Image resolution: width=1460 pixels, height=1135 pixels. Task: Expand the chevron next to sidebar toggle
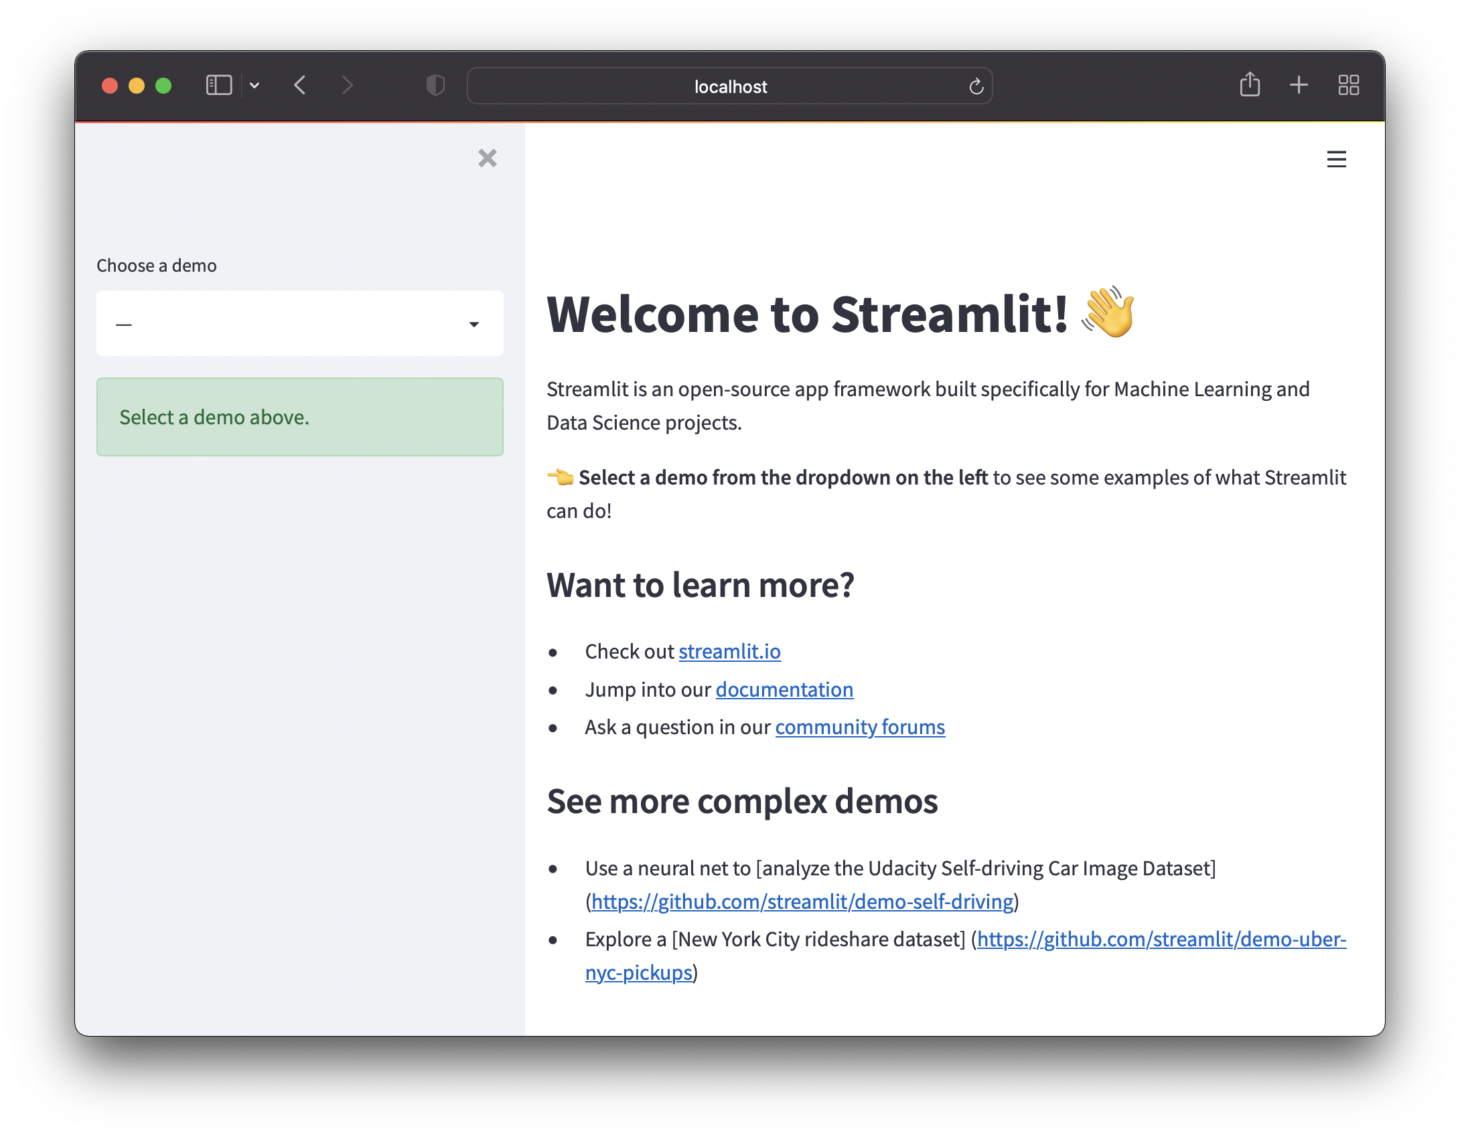tap(255, 85)
